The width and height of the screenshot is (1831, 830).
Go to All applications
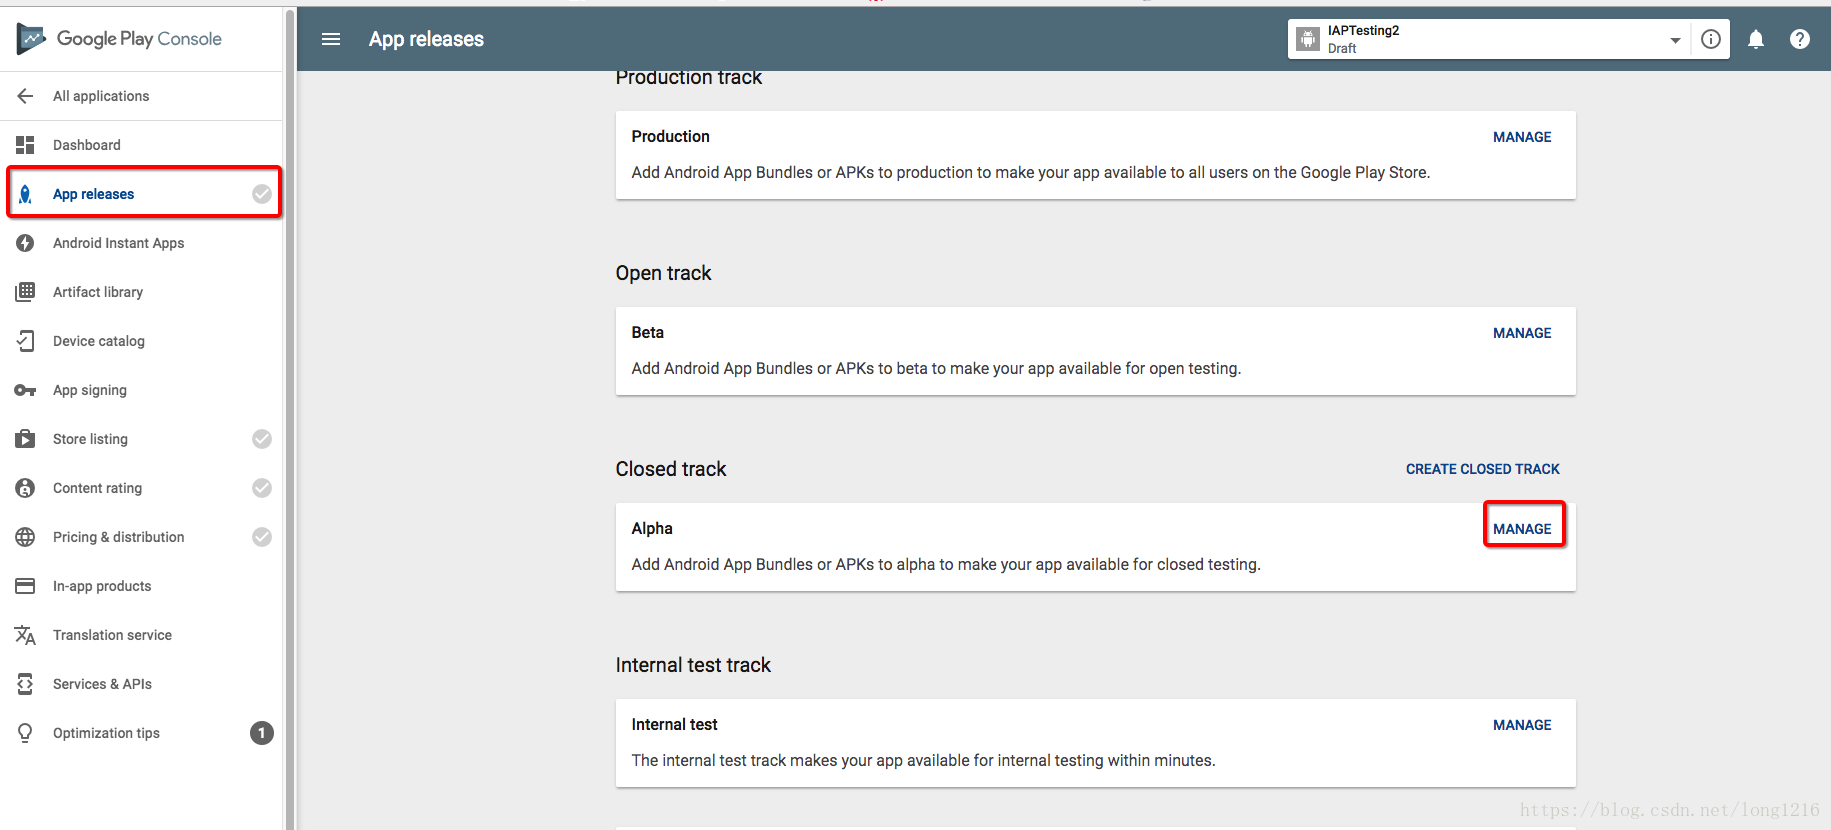[101, 96]
